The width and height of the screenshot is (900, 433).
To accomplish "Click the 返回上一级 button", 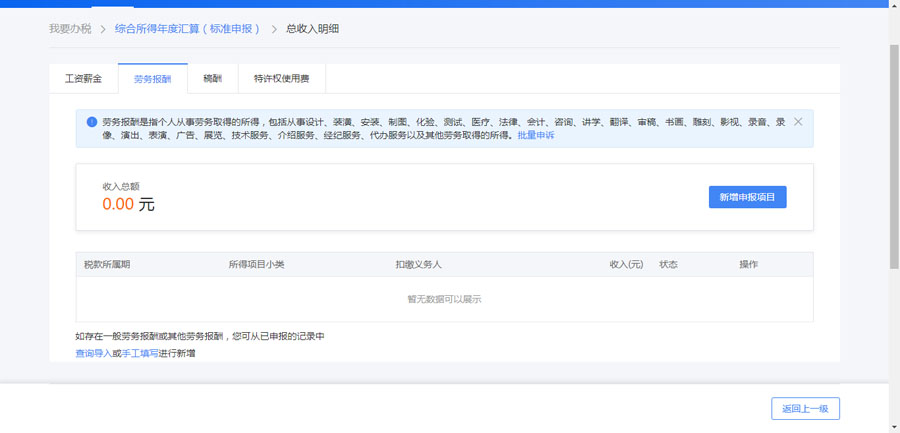I will tap(805, 408).
